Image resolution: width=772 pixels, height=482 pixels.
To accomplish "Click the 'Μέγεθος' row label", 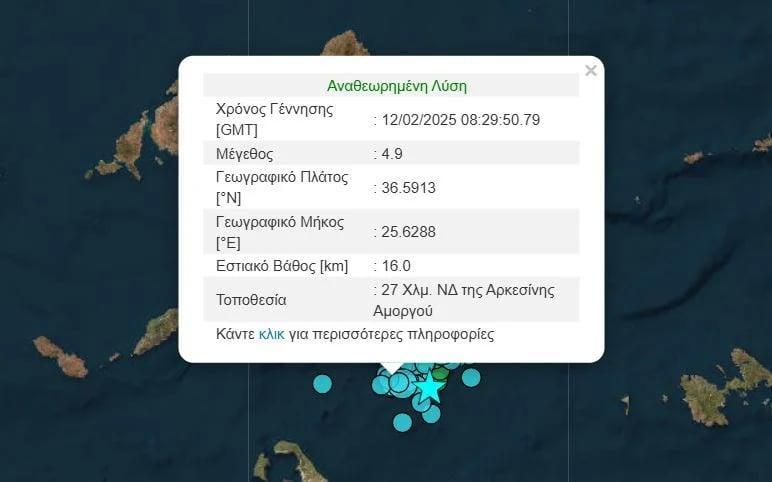I will [245, 154].
